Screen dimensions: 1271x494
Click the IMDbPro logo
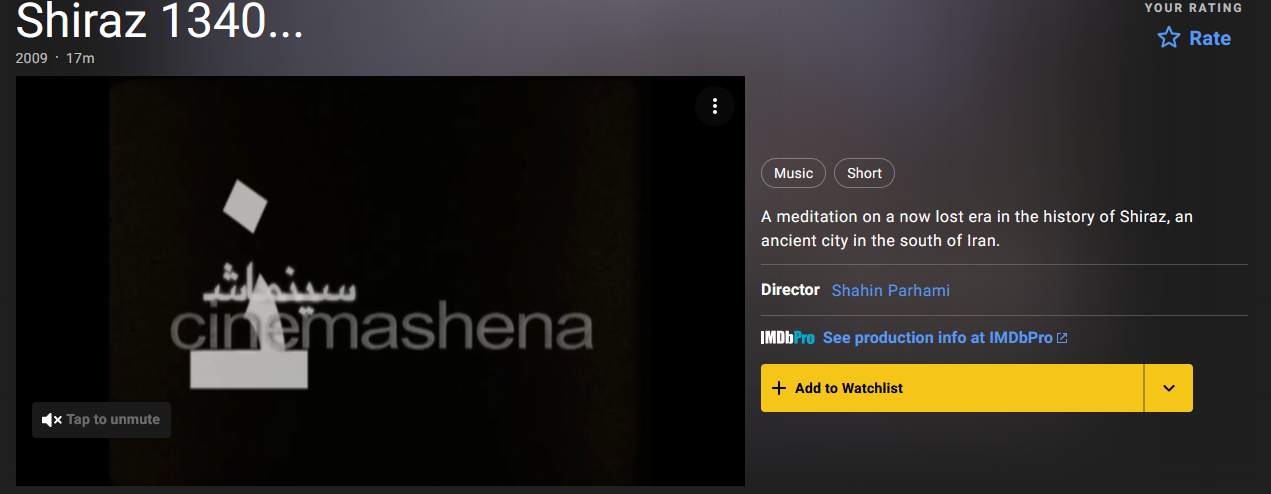point(787,338)
